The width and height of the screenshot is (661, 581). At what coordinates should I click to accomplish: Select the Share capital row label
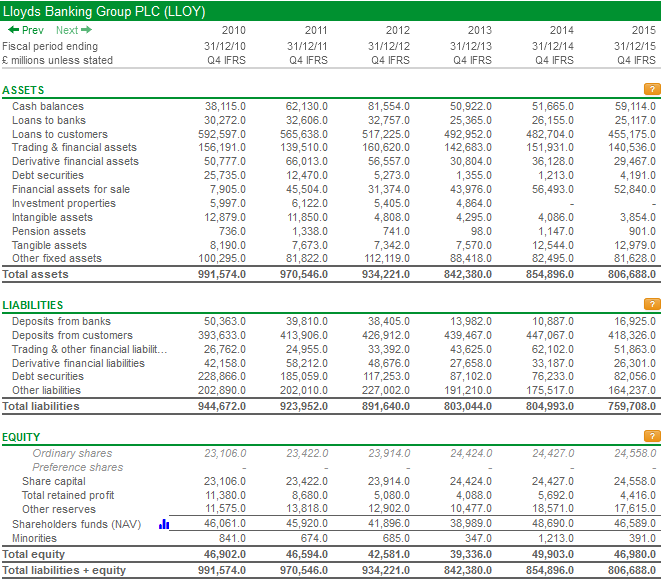[54, 481]
